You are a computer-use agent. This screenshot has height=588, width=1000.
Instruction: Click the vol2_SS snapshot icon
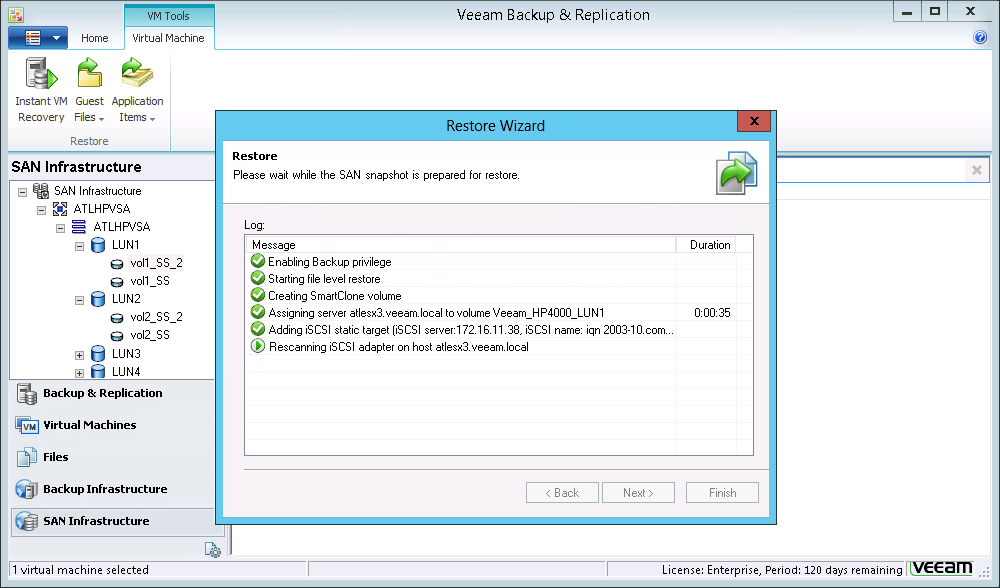click(117, 335)
